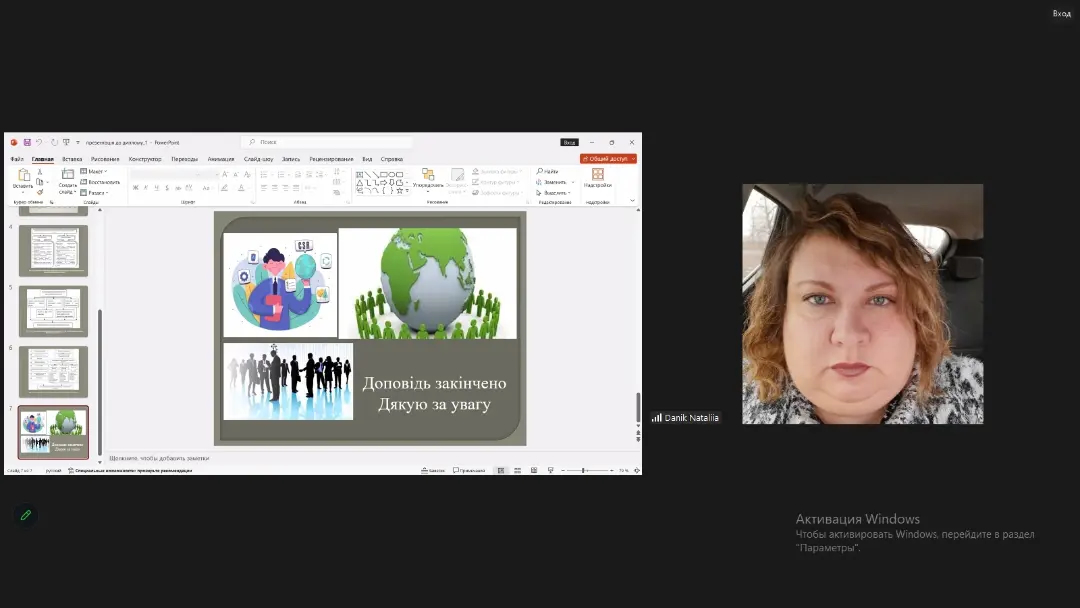This screenshot has width=1080, height=608.
Task: Click the Общий доступ share button
Action: [608, 159]
